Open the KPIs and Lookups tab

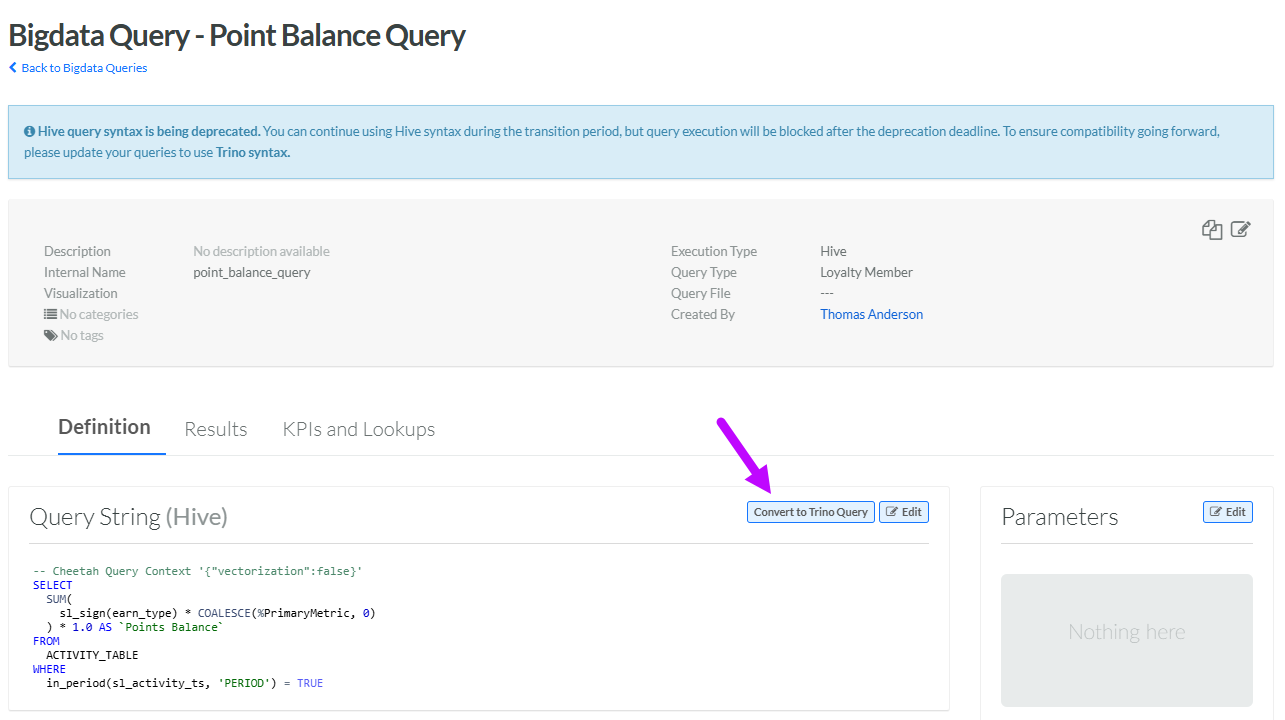click(x=359, y=429)
